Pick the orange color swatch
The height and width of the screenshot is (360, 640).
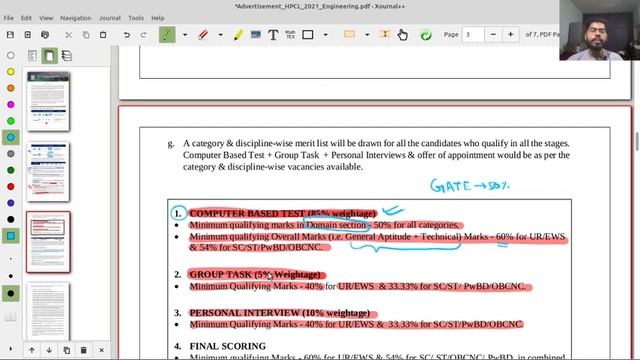point(11,88)
